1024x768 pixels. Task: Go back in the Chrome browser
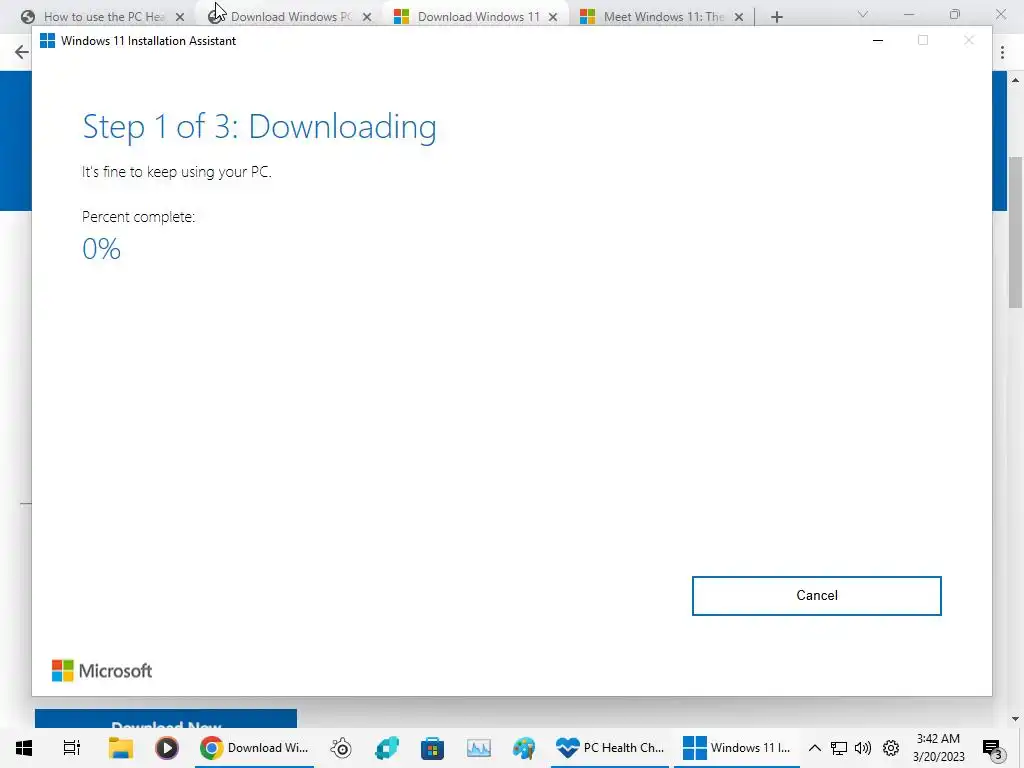coord(22,52)
